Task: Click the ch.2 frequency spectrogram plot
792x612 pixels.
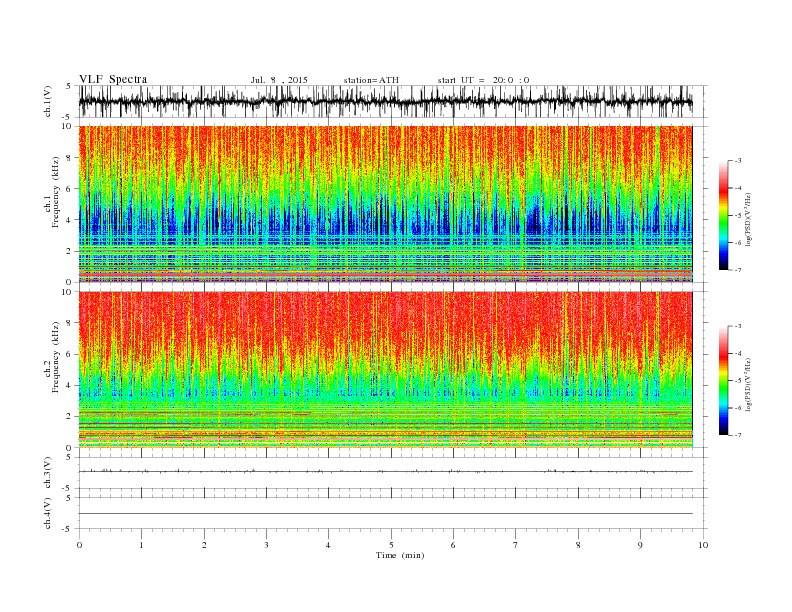Action: click(386, 370)
